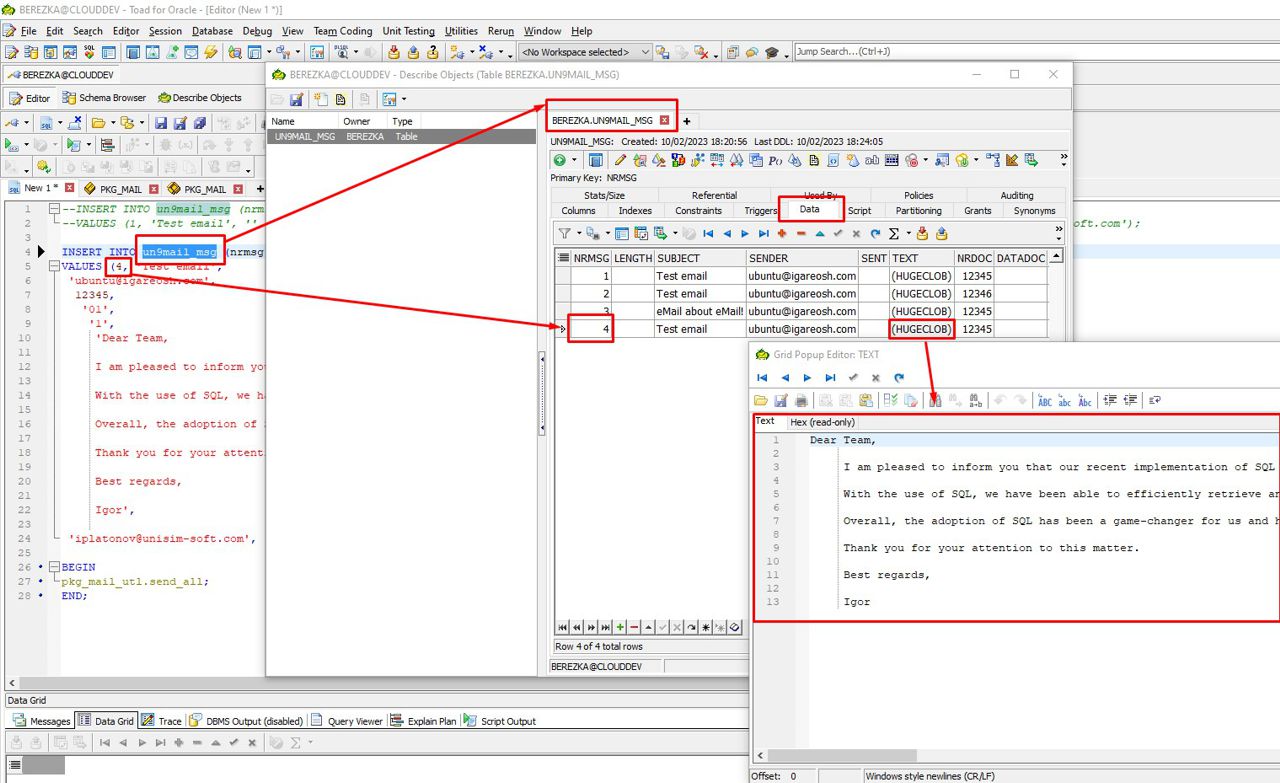Click the Save icon in popup editor toolbar

click(781, 400)
